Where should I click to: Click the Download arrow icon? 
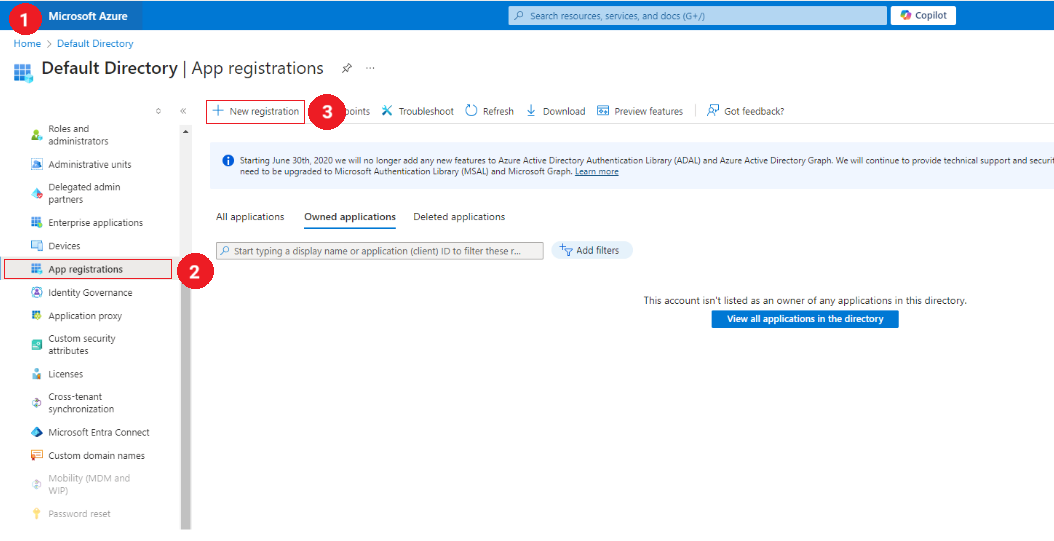[x=531, y=111]
